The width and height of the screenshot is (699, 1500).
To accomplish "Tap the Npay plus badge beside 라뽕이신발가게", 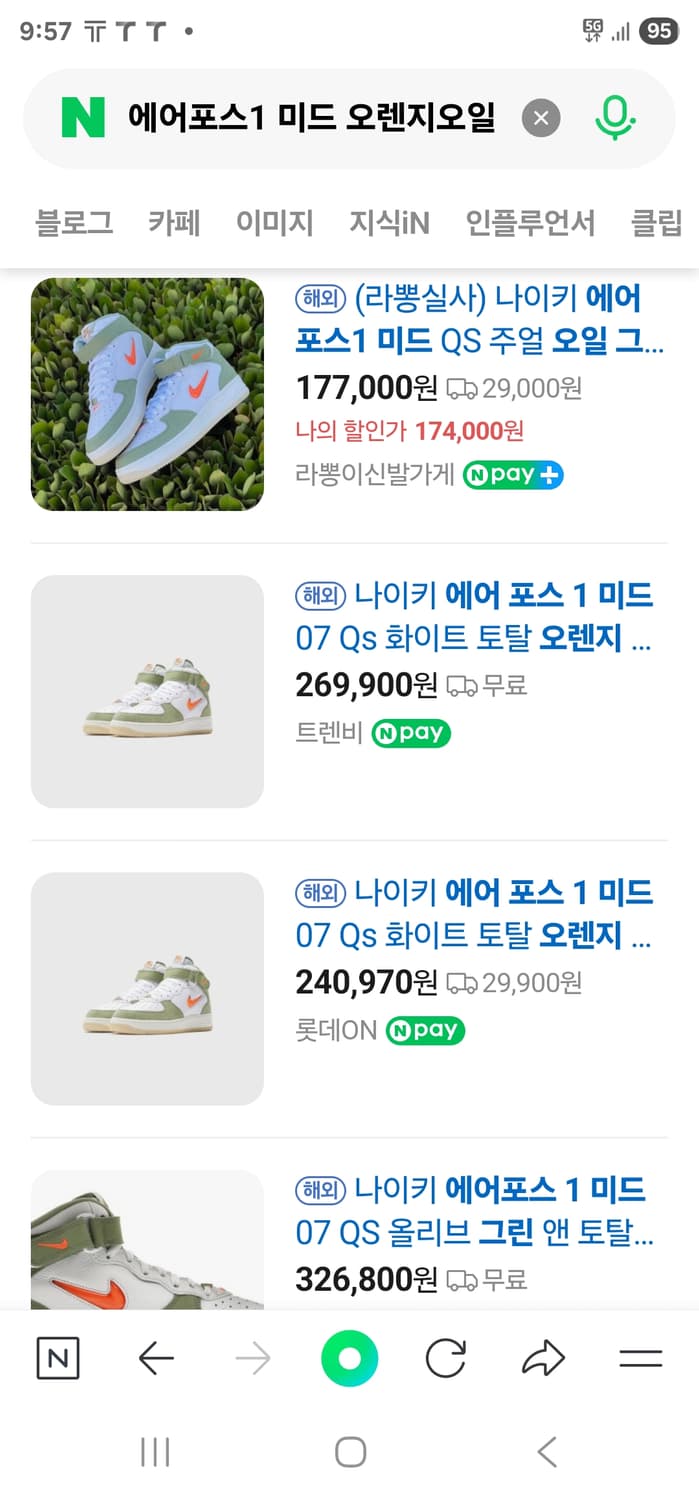I will coord(513,474).
